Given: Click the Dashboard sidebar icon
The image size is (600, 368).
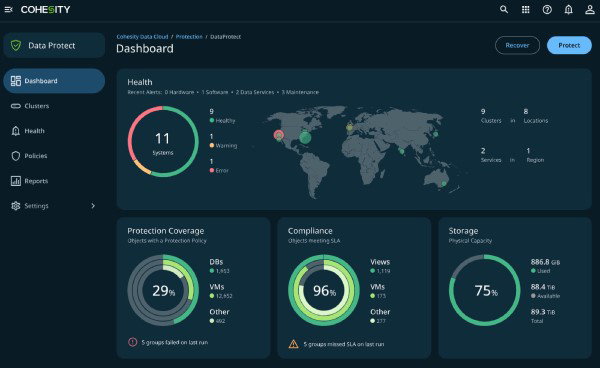Looking at the screenshot, I should click(16, 81).
